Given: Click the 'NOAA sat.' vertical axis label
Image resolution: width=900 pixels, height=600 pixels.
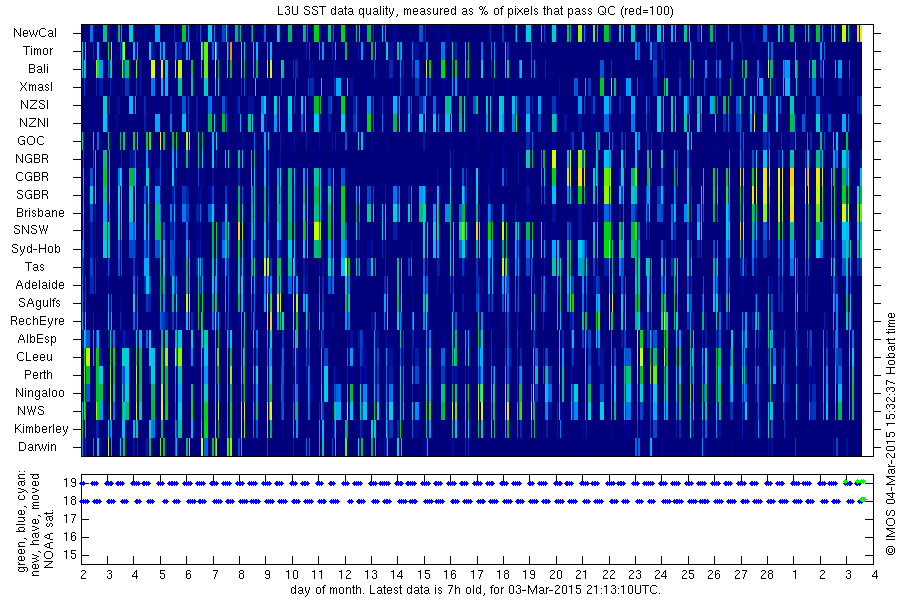Looking at the screenshot, I should pyautogui.click(x=49, y=539).
